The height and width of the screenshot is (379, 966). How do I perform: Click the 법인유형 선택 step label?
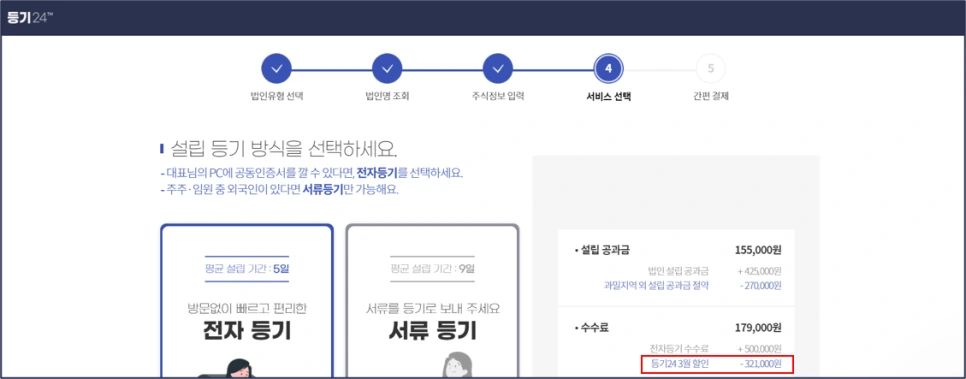(x=277, y=97)
